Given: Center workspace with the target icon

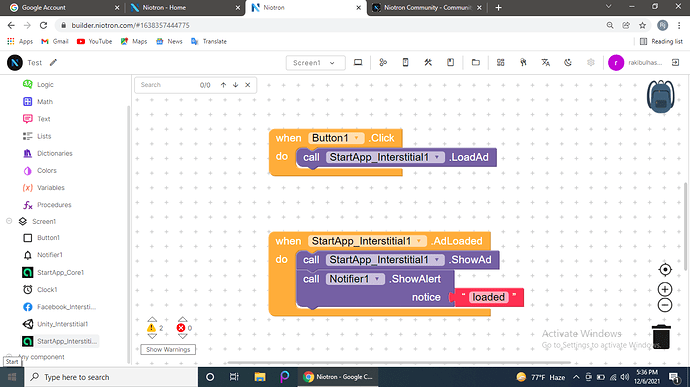Looking at the screenshot, I should point(665,269).
